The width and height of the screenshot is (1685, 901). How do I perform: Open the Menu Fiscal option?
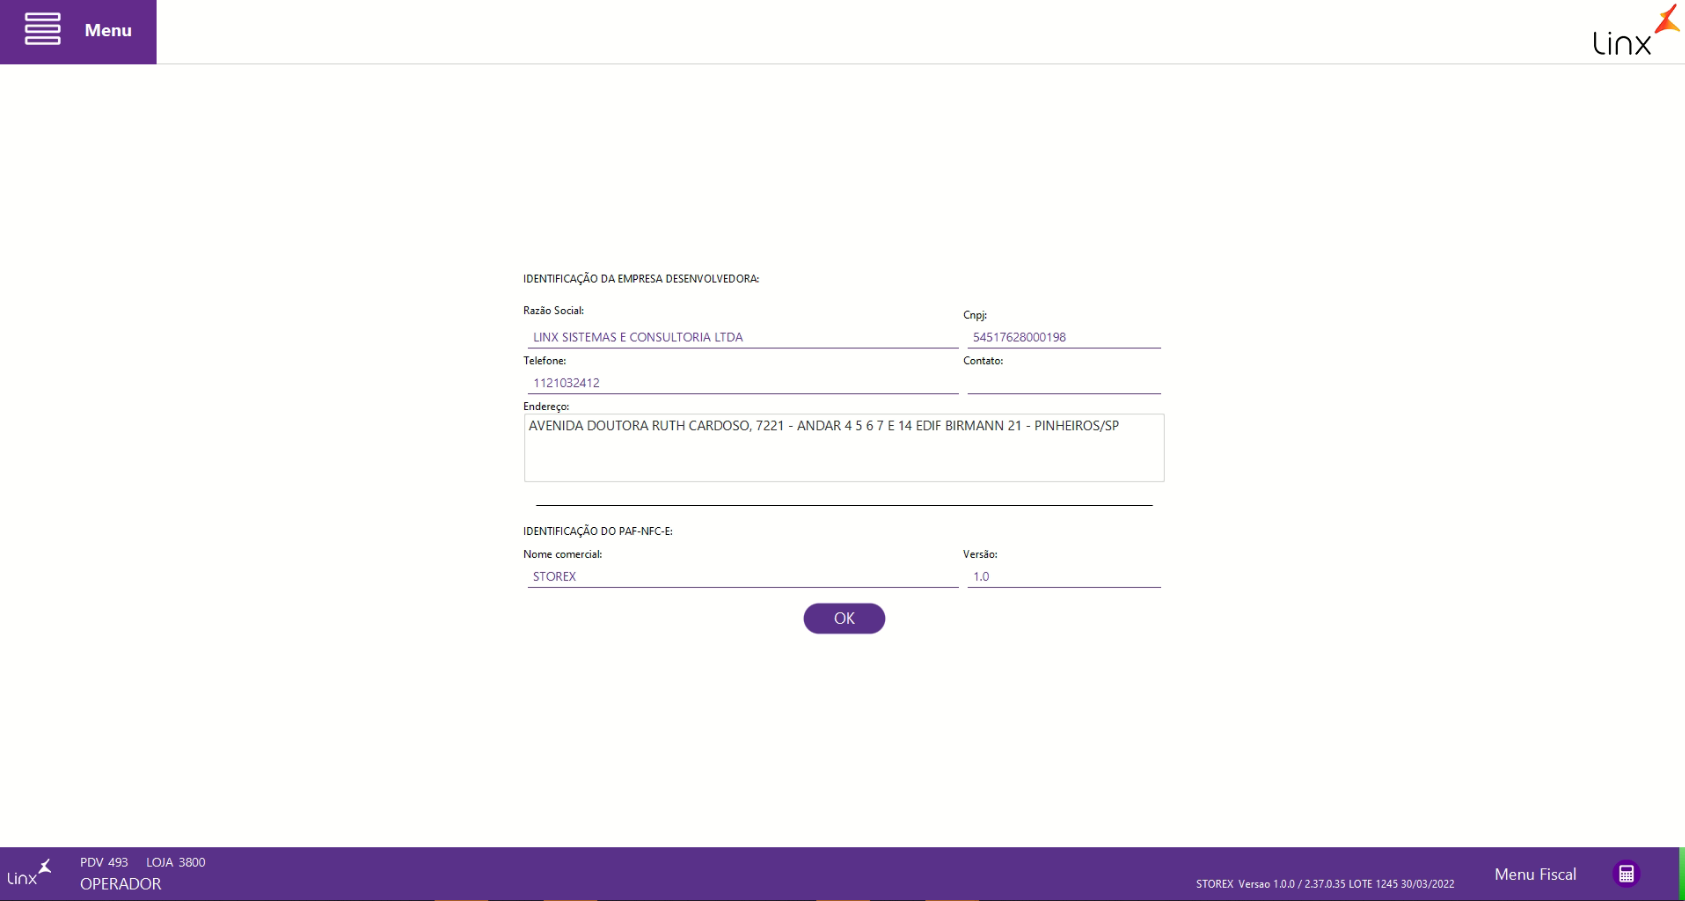click(1535, 874)
